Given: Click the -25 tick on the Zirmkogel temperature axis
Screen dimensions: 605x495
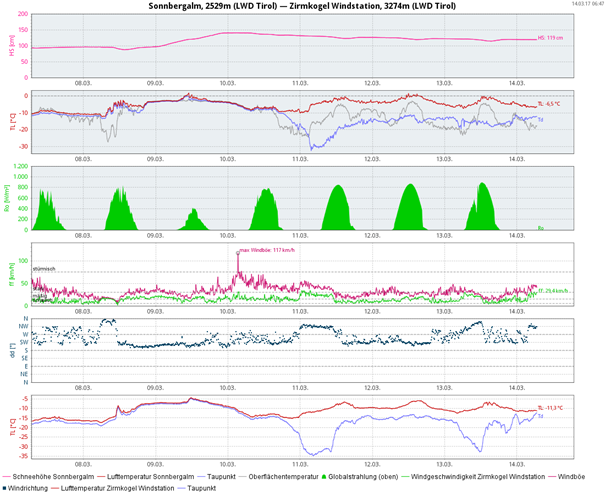Looking at the screenshot, I should point(24,437).
